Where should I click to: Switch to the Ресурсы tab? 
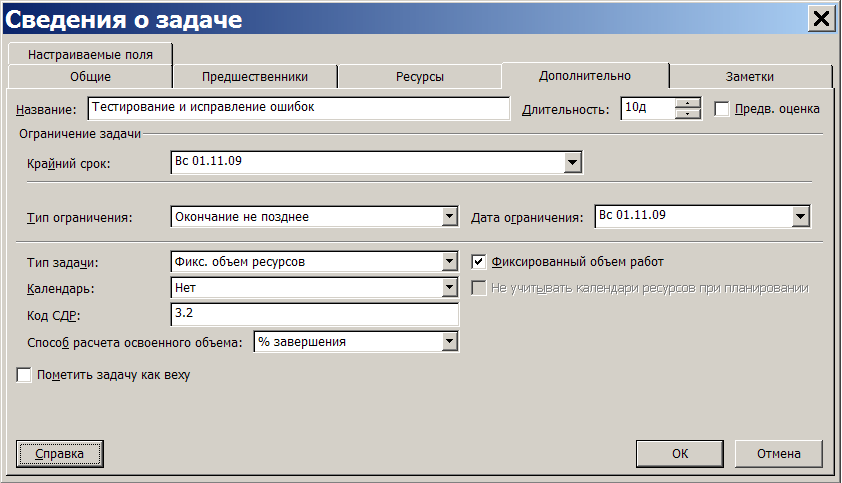click(420, 77)
